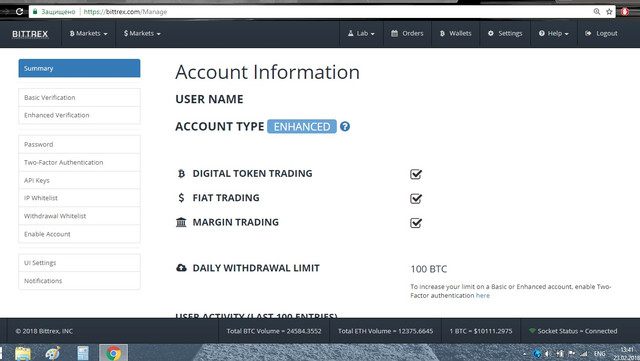640x361 pixels.
Task: Toggle Margin Trading checkbox
Action: 416,223
